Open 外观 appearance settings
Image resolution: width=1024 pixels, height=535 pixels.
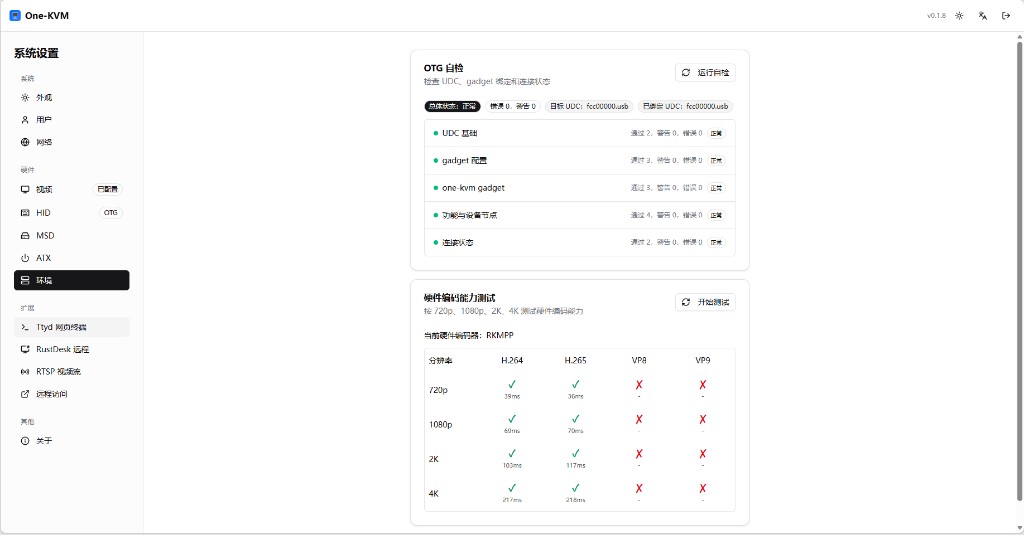click(44, 98)
